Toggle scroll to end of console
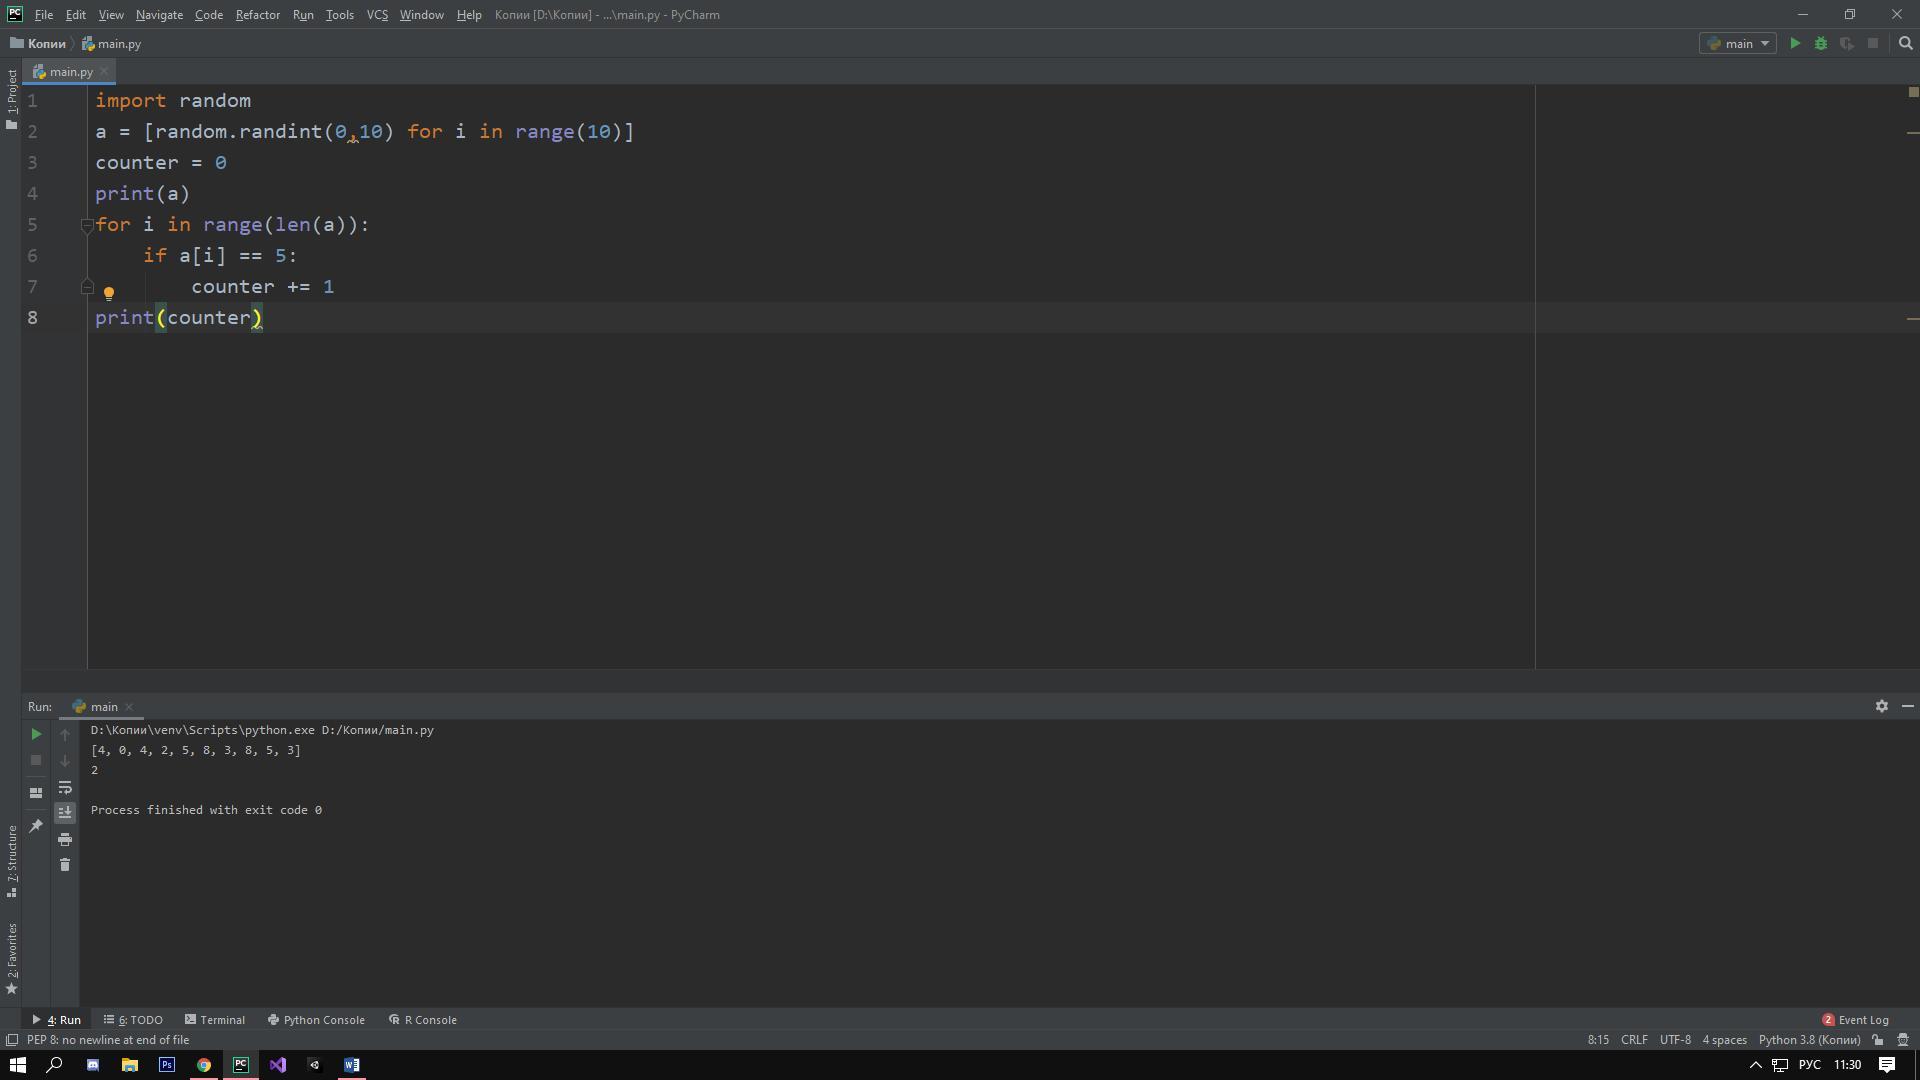This screenshot has height=1080, width=1920. click(65, 812)
